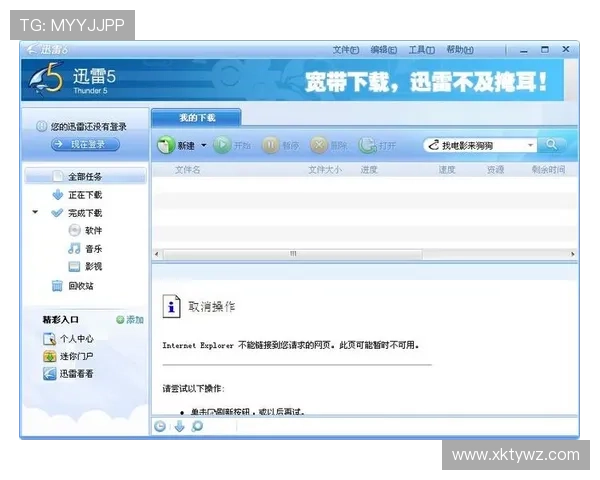
Task: Open the 编辑(E) menu
Action: tap(383, 50)
